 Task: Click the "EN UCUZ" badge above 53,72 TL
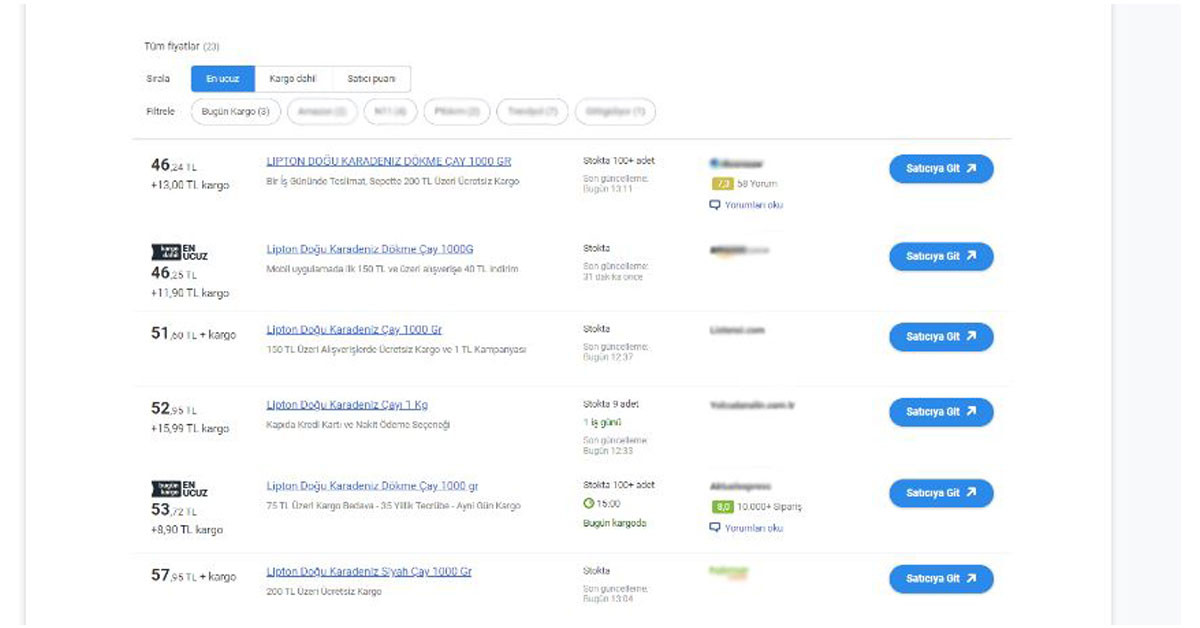[x=180, y=489]
